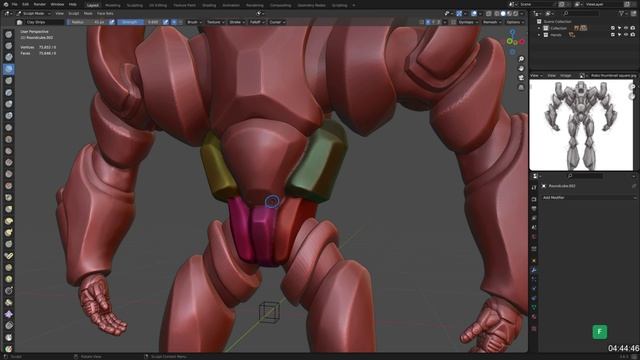Select the Smooth brush tool
Screen dimensions: 640x360
pyautogui.click(x=9, y=139)
